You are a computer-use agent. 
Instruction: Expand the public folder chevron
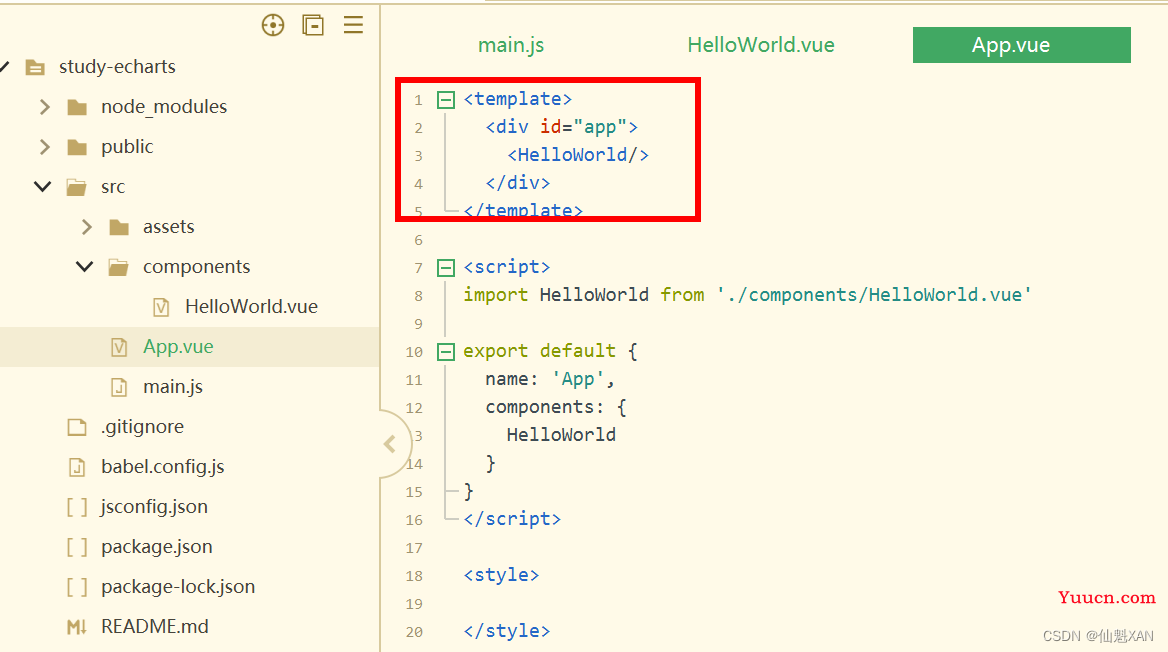(45, 147)
